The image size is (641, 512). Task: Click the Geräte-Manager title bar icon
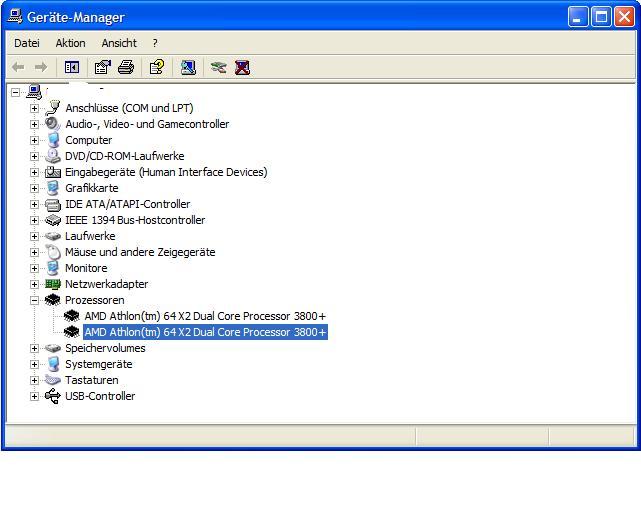tap(15, 17)
